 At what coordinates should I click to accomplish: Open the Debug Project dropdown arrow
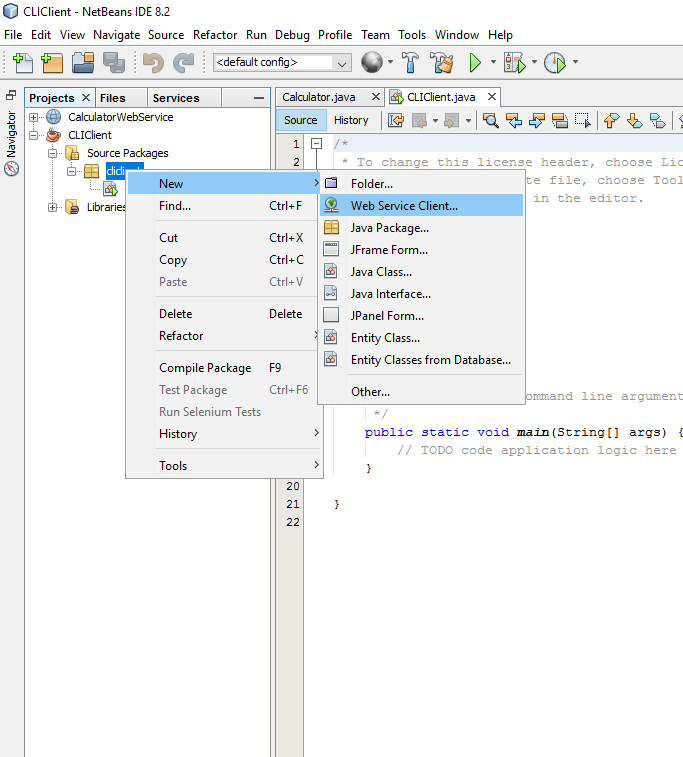coord(534,62)
